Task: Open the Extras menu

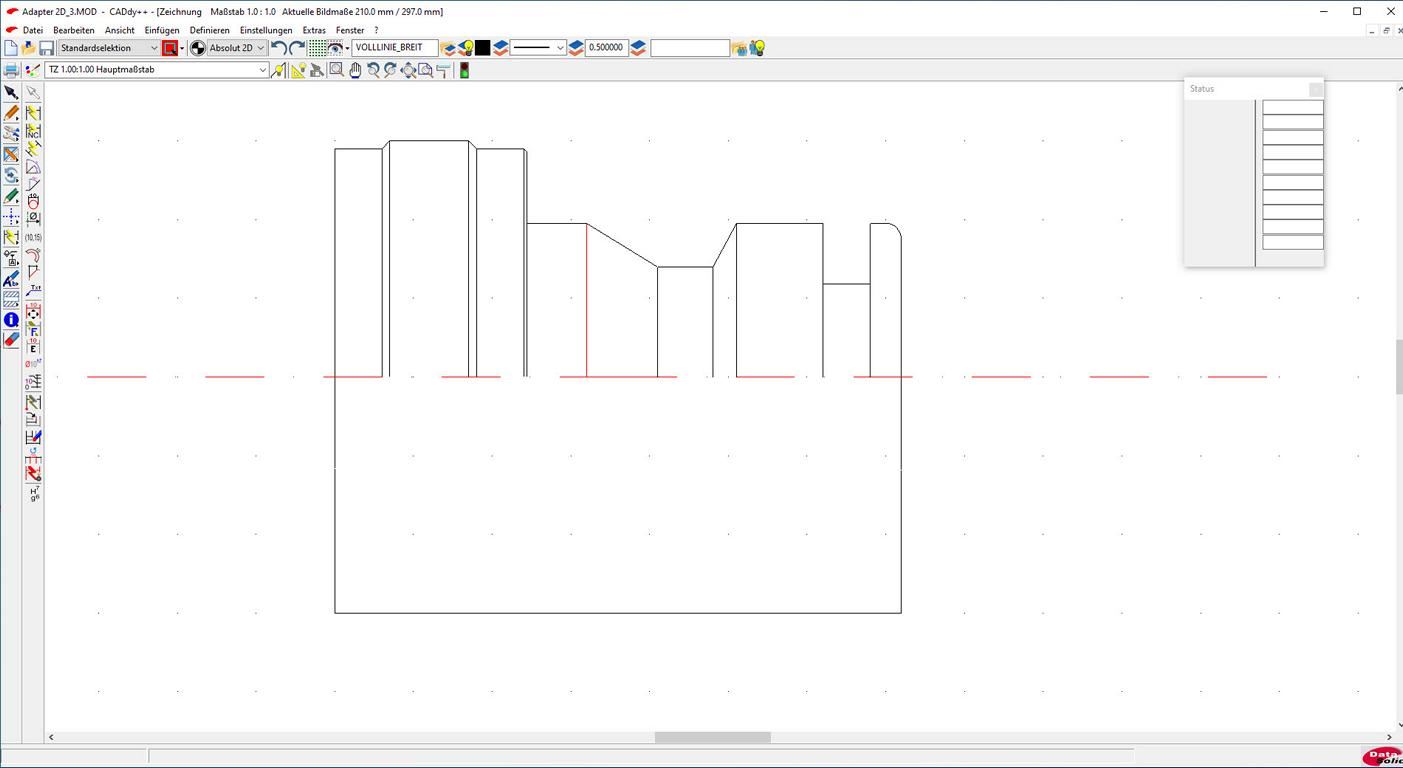Action: point(314,30)
